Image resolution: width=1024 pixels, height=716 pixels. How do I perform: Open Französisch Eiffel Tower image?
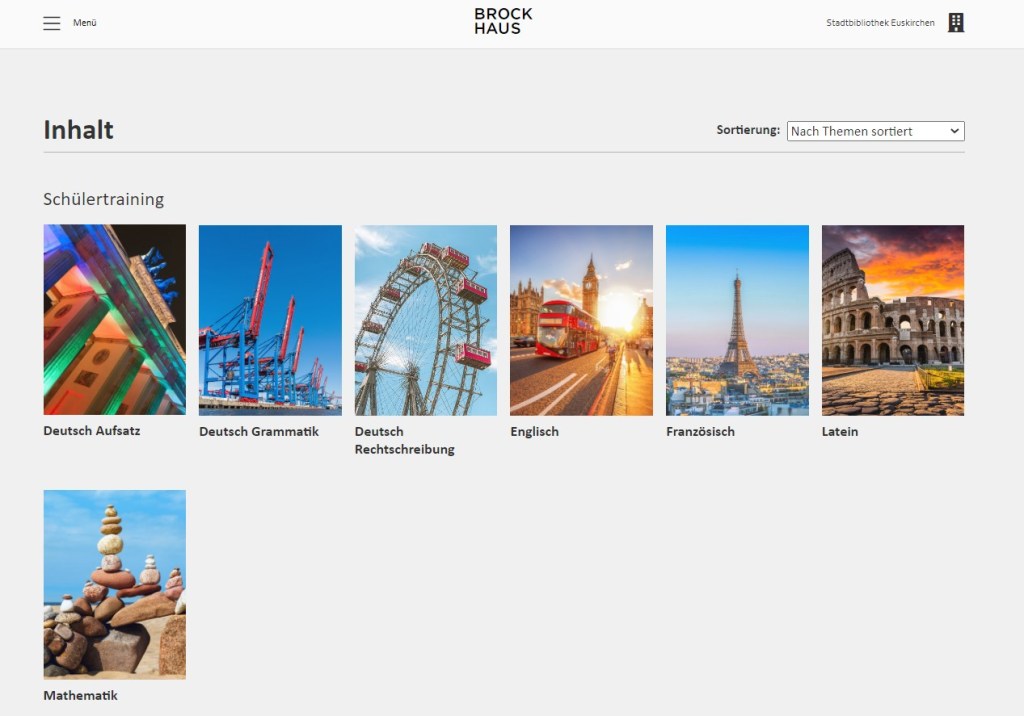737,319
